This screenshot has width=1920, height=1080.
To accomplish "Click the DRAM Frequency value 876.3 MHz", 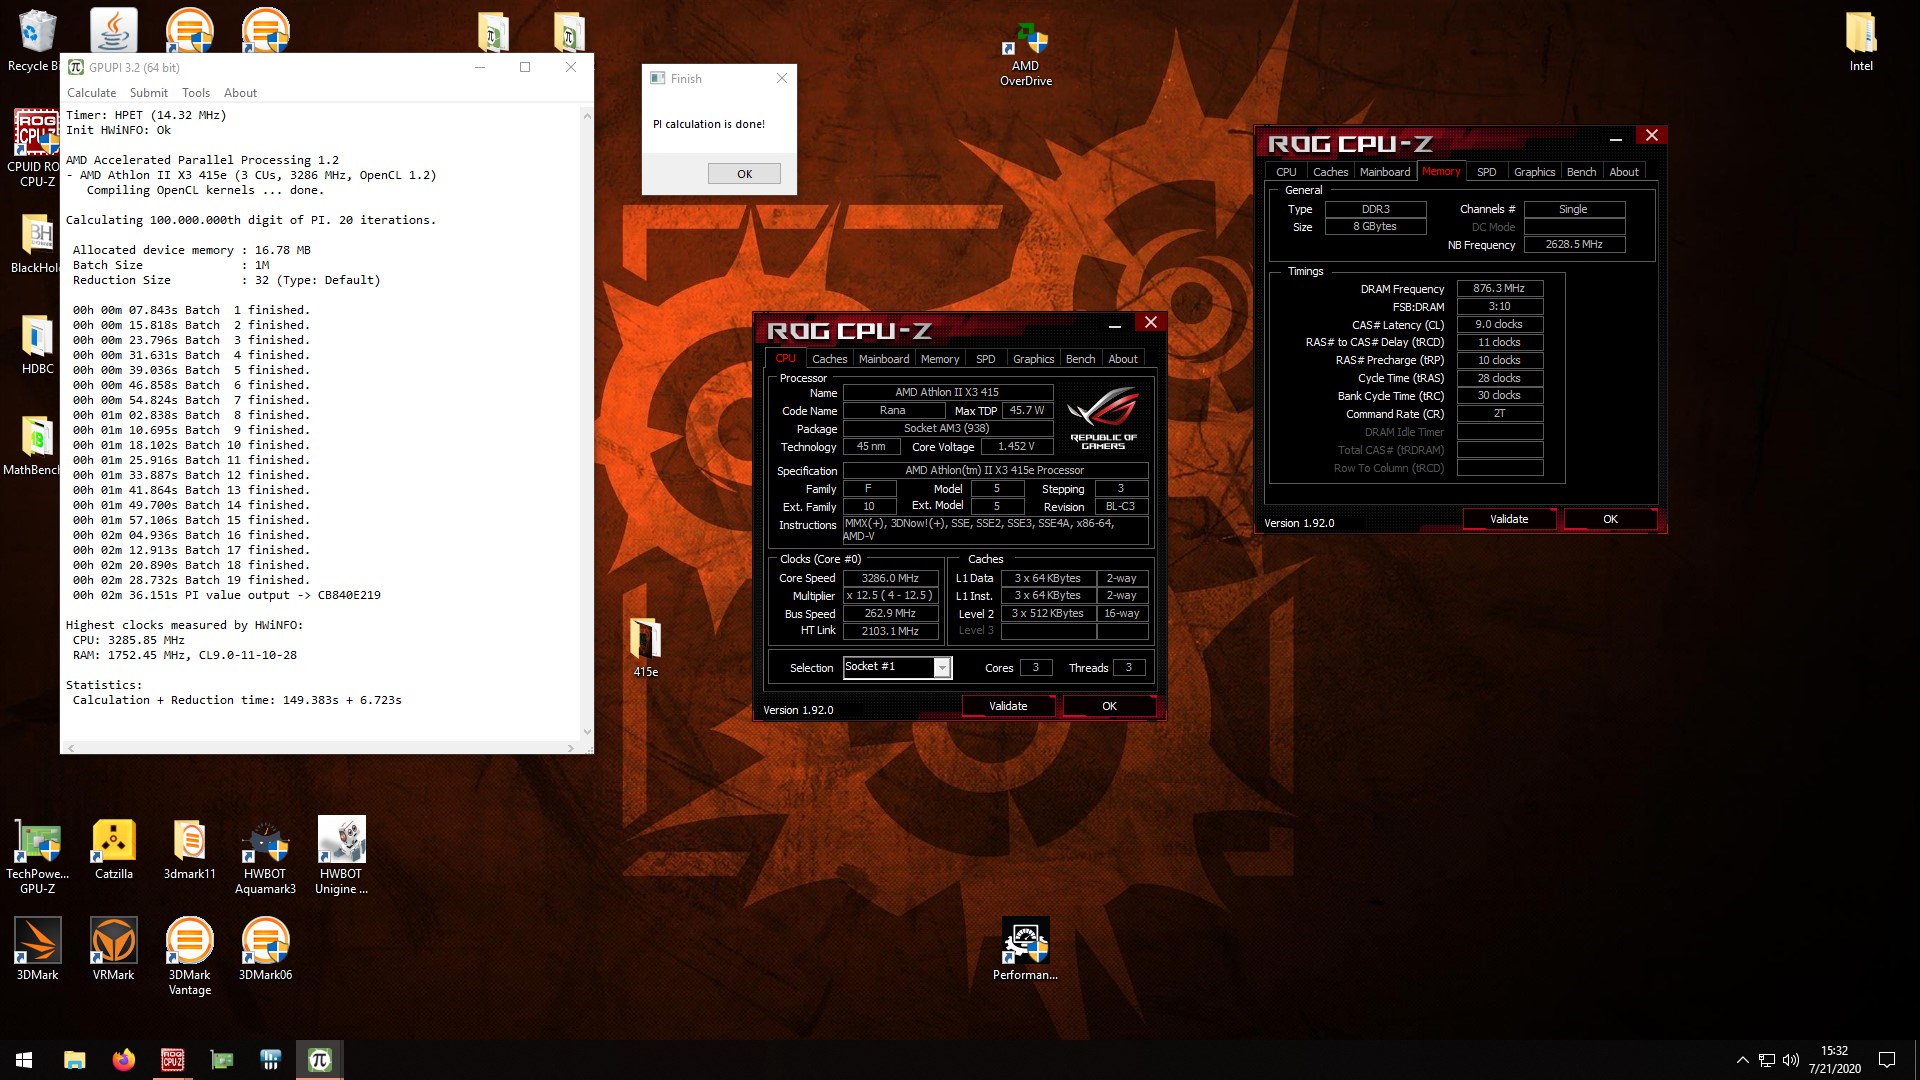I will click(1499, 288).
